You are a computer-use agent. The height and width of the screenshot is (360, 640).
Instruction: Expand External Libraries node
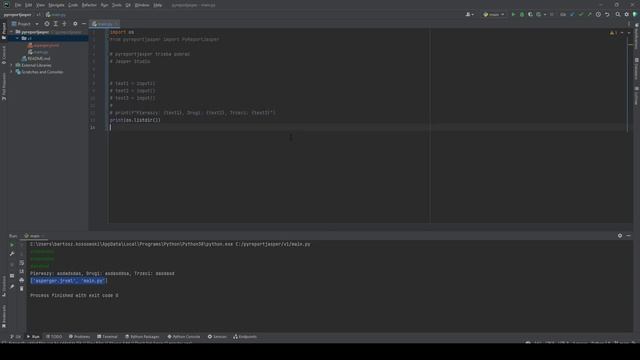point(12,65)
